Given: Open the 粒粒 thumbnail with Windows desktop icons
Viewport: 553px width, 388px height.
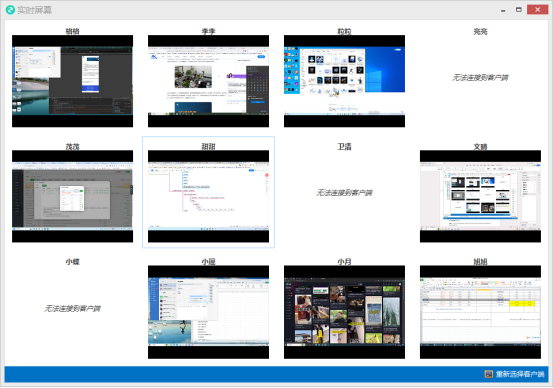Looking at the screenshot, I should (344, 81).
